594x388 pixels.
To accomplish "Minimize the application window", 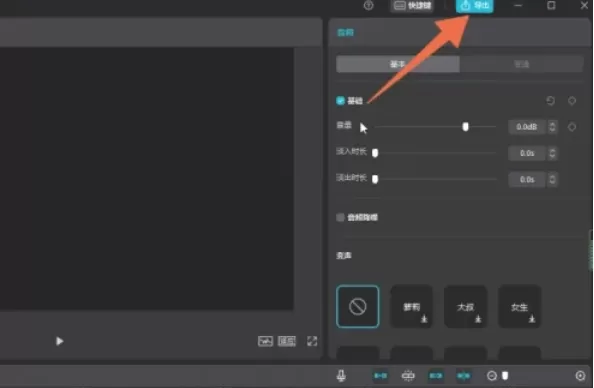I will click(x=518, y=6).
